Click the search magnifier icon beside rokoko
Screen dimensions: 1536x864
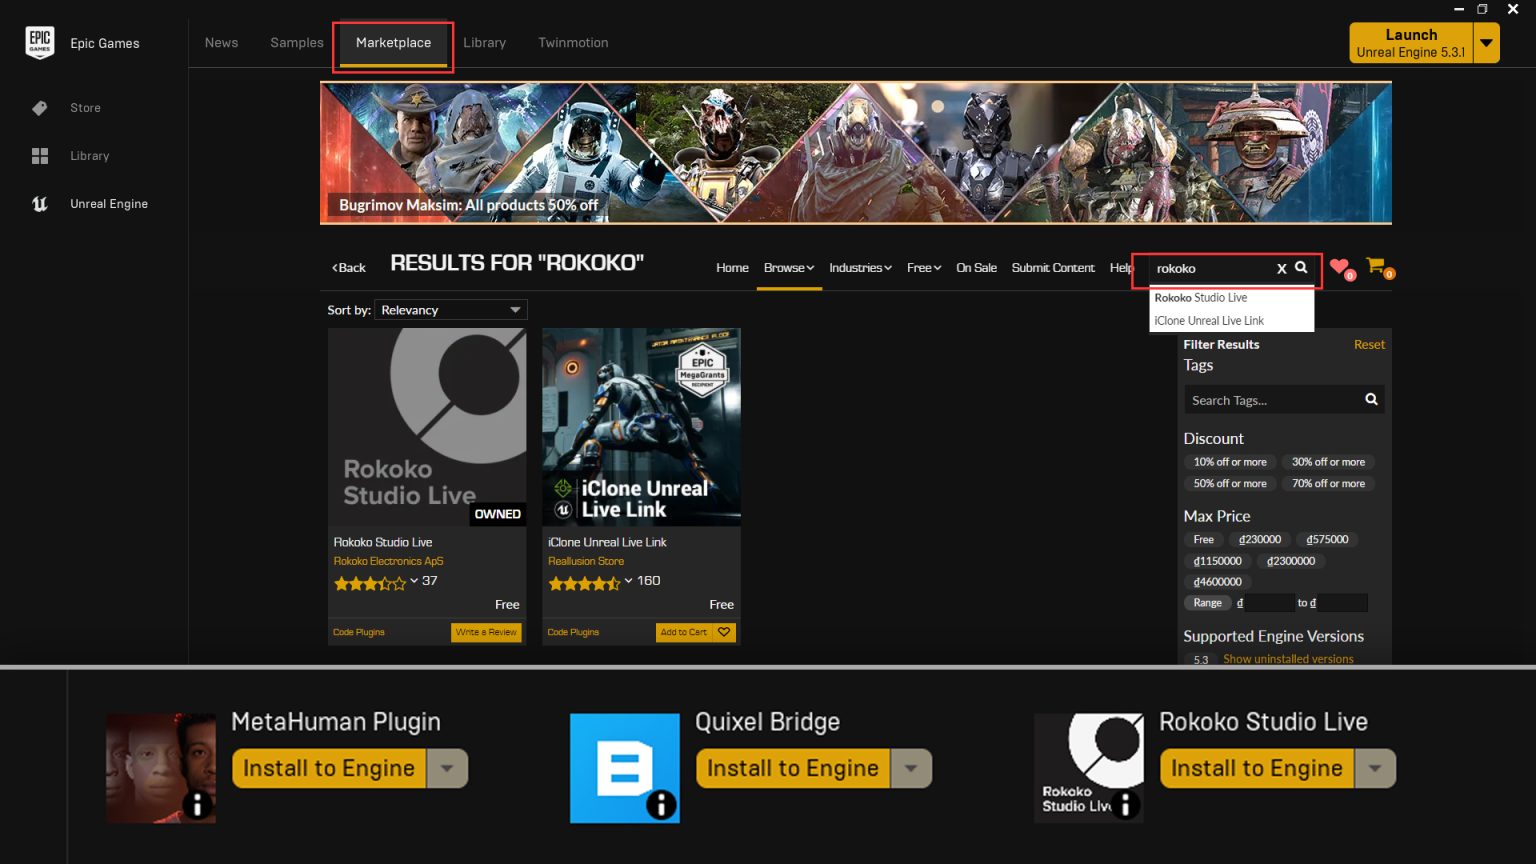click(1301, 268)
